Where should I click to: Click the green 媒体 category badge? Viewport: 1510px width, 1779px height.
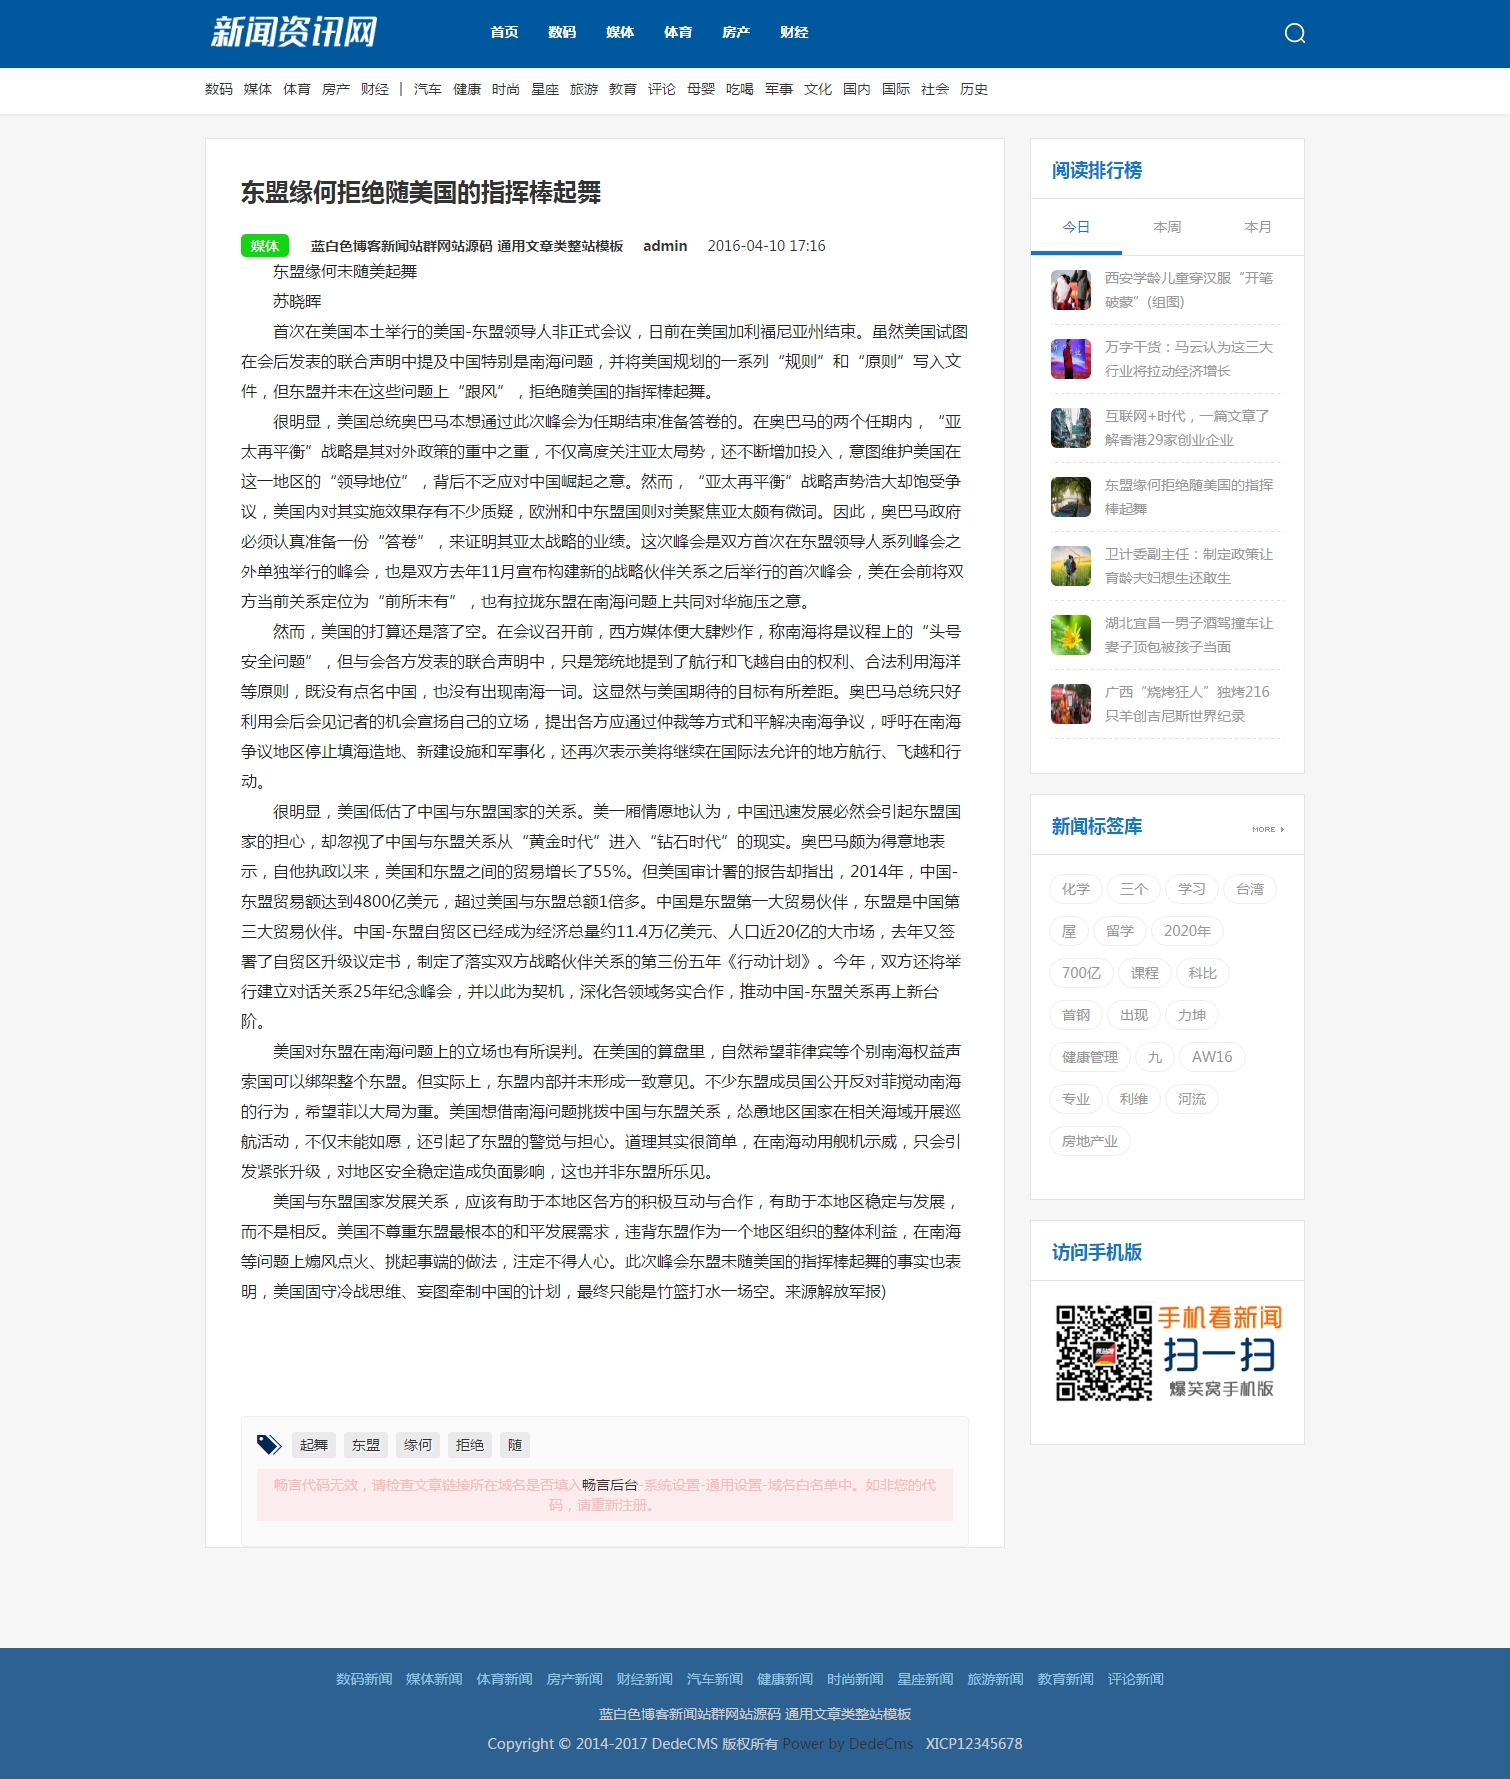tap(264, 246)
